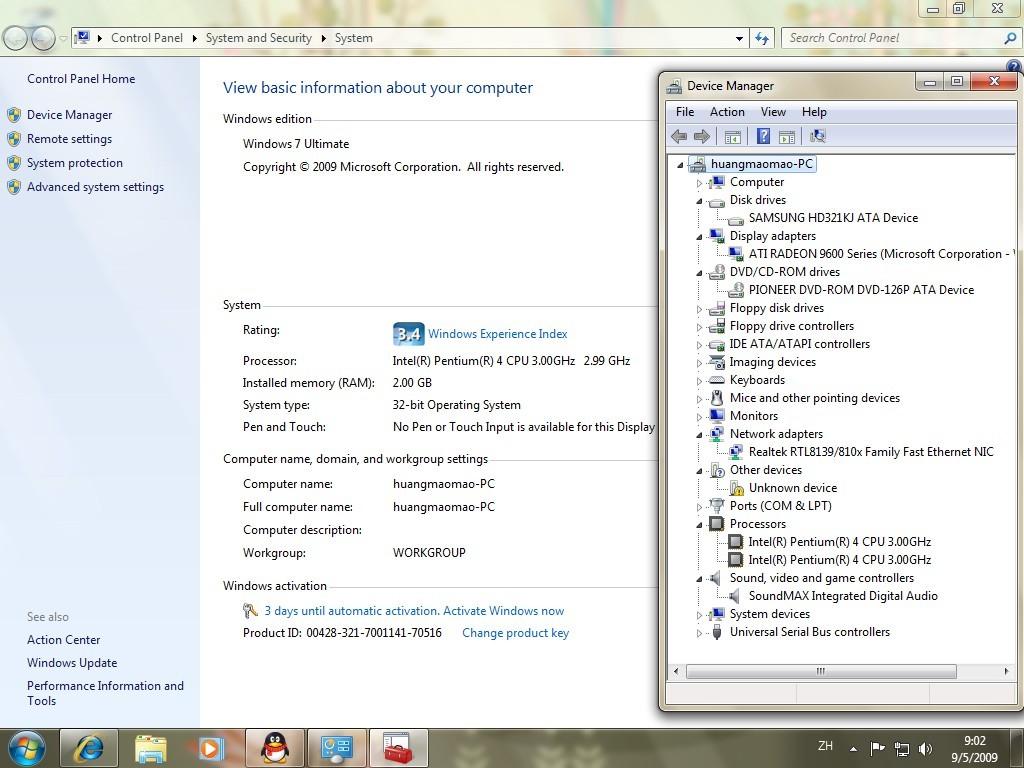The width and height of the screenshot is (1024, 768).
Task: Collapse the Processors tree node
Action: pos(699,524)
